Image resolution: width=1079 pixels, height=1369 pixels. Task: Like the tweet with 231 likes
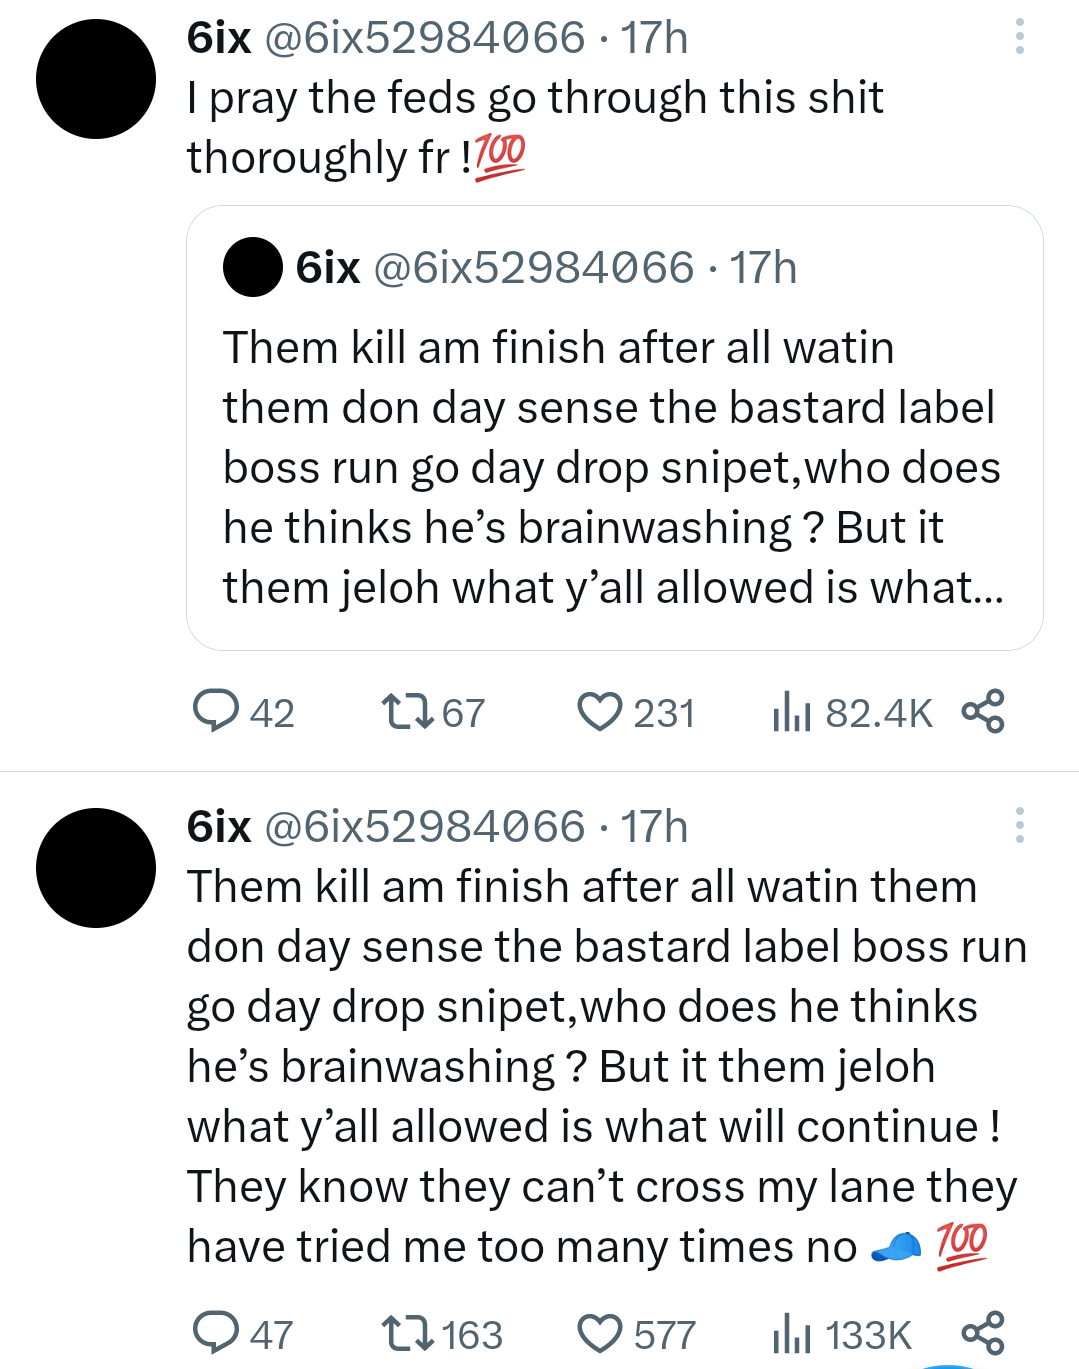600,712
